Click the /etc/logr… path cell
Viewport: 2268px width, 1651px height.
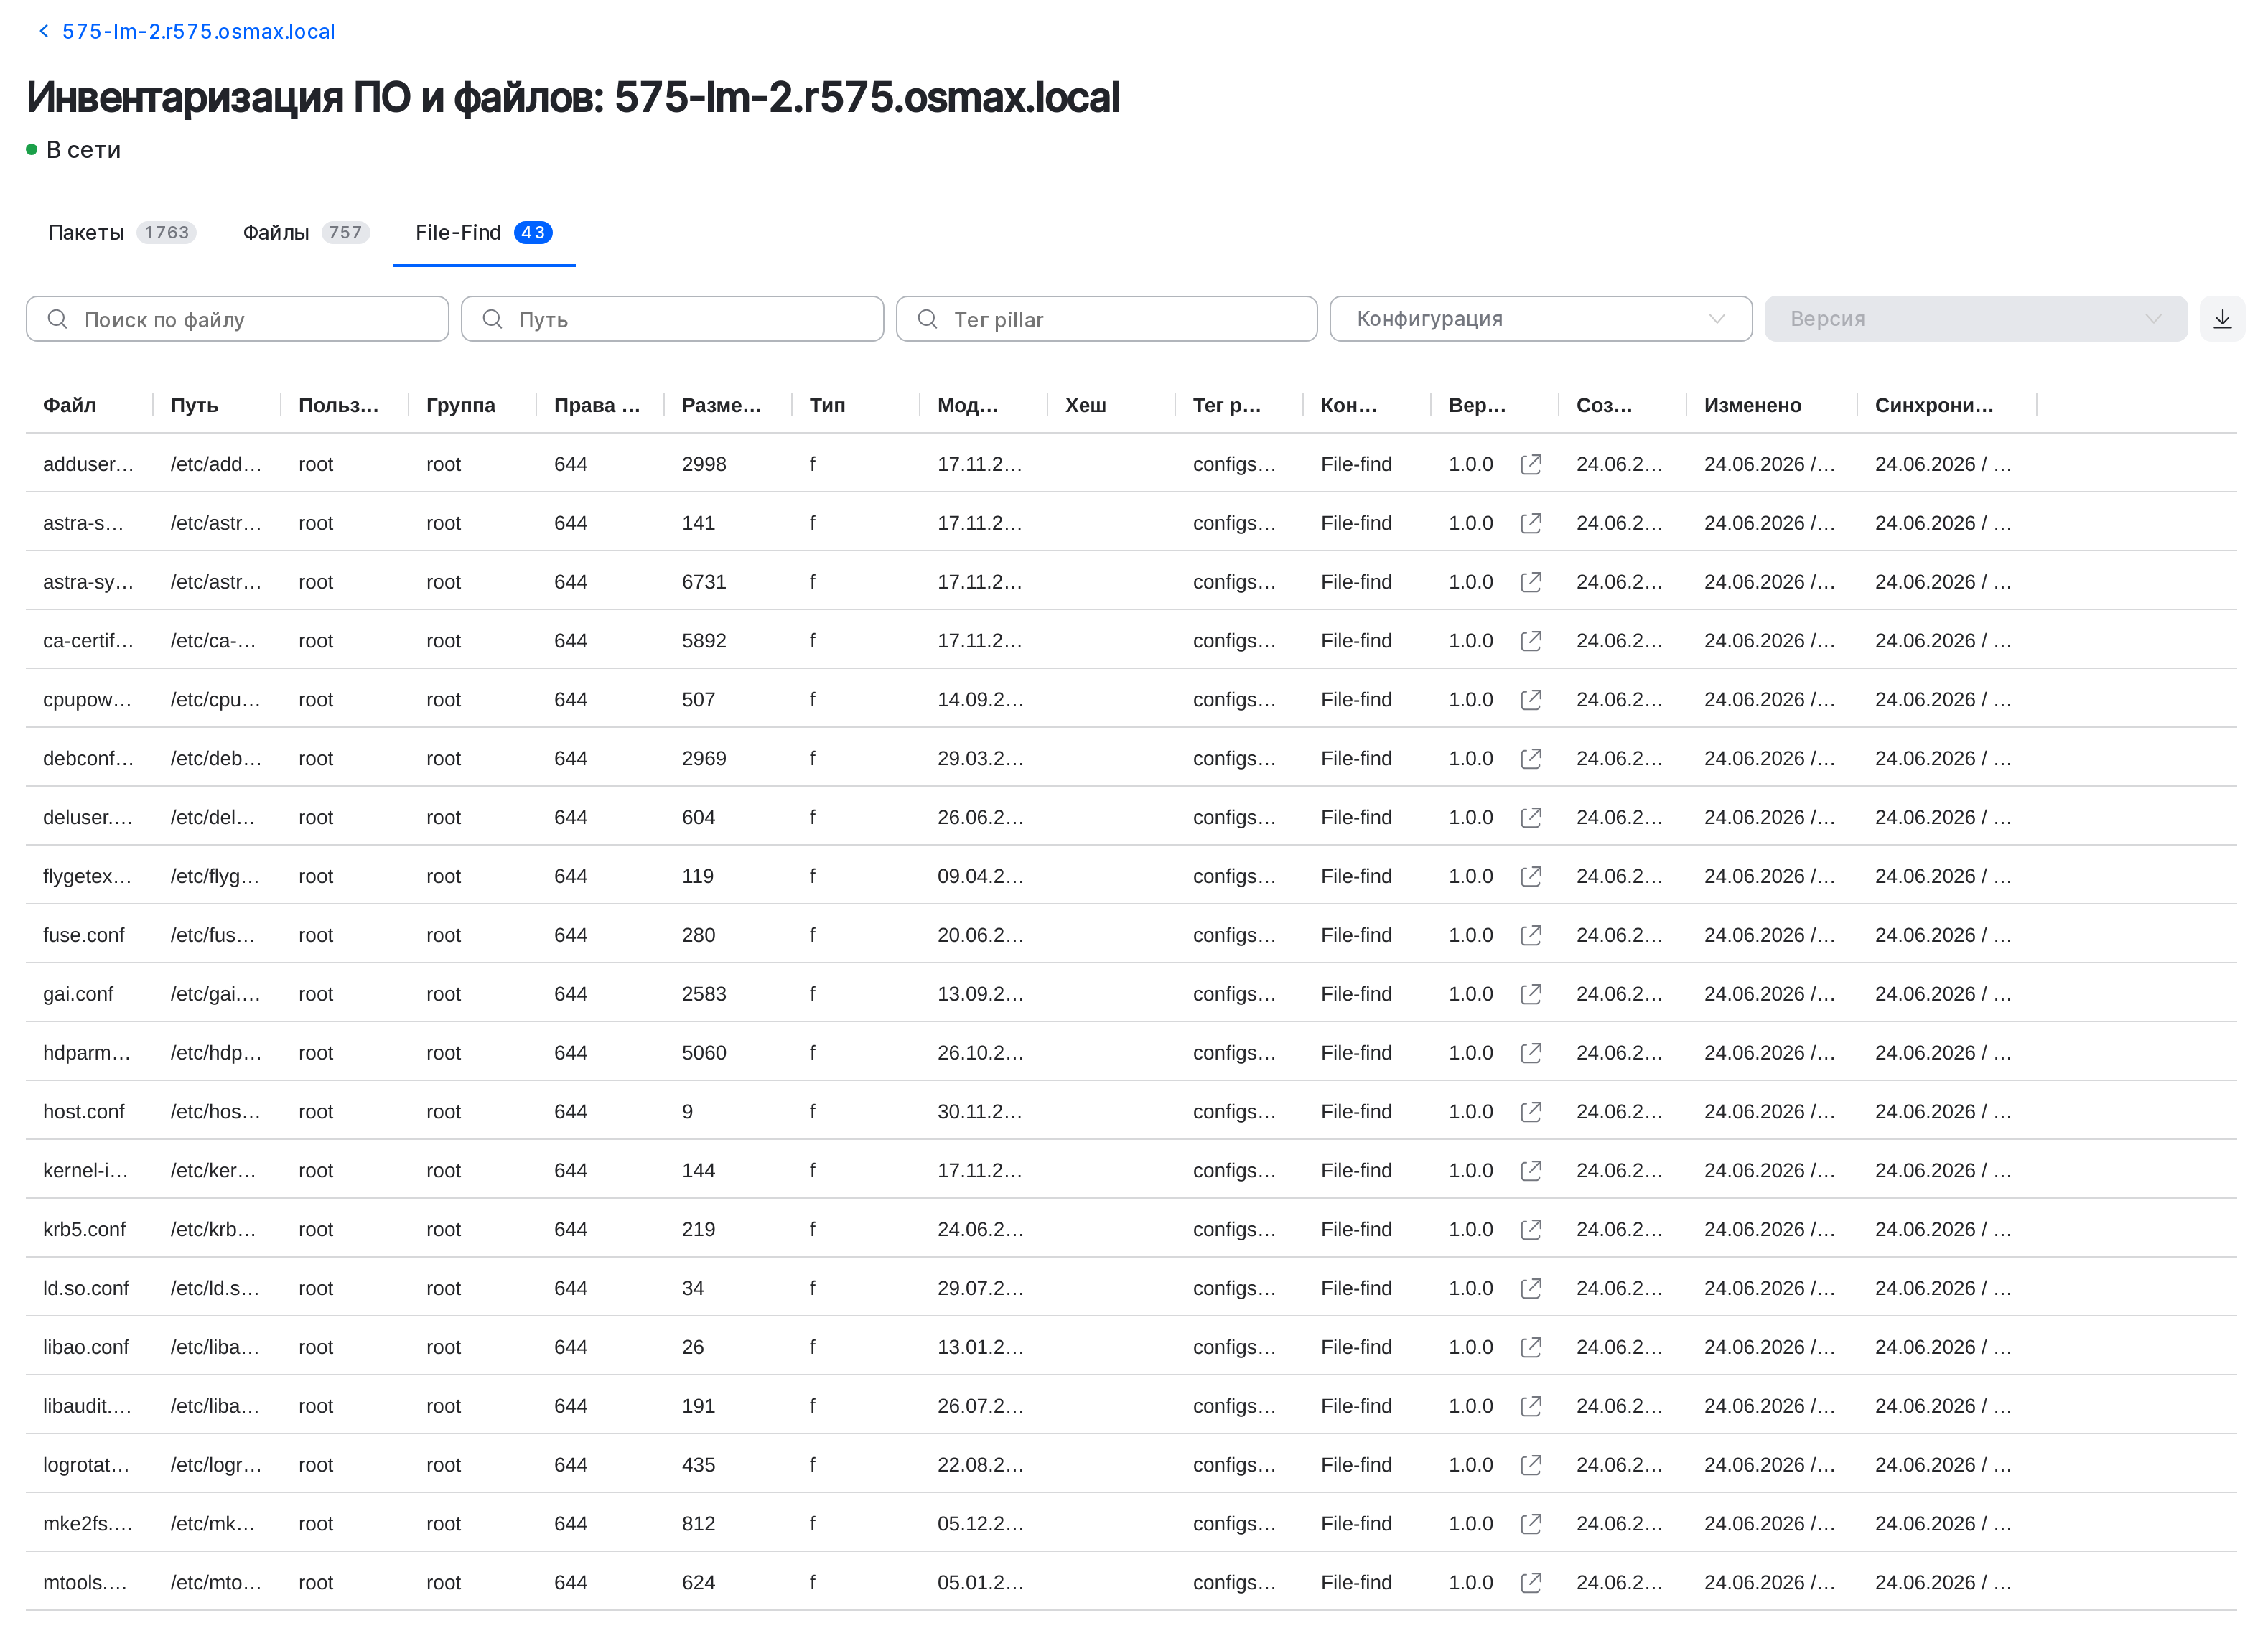tap(216, 1466)
